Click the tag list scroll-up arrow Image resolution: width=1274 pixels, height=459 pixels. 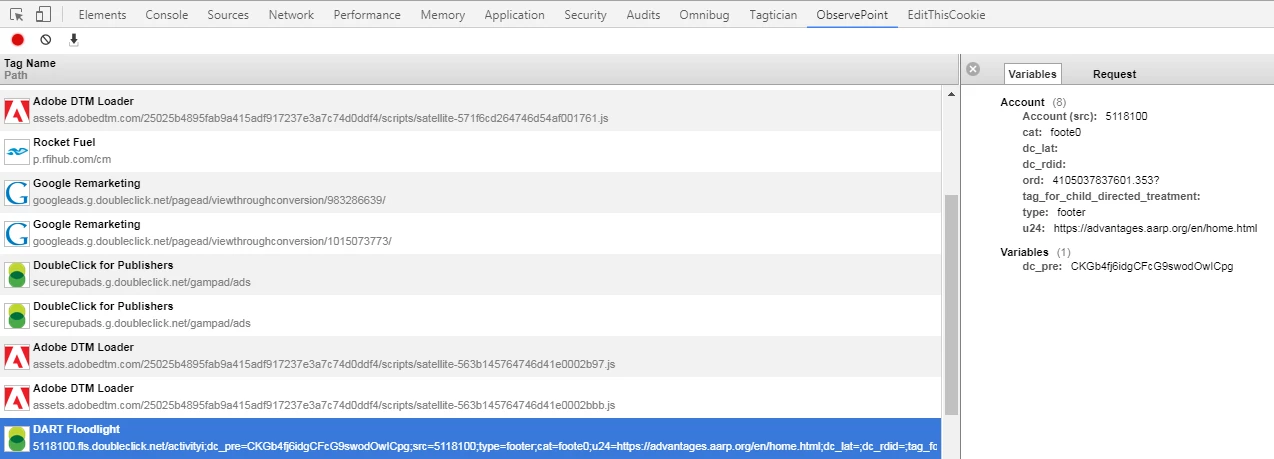coord(951,94)
